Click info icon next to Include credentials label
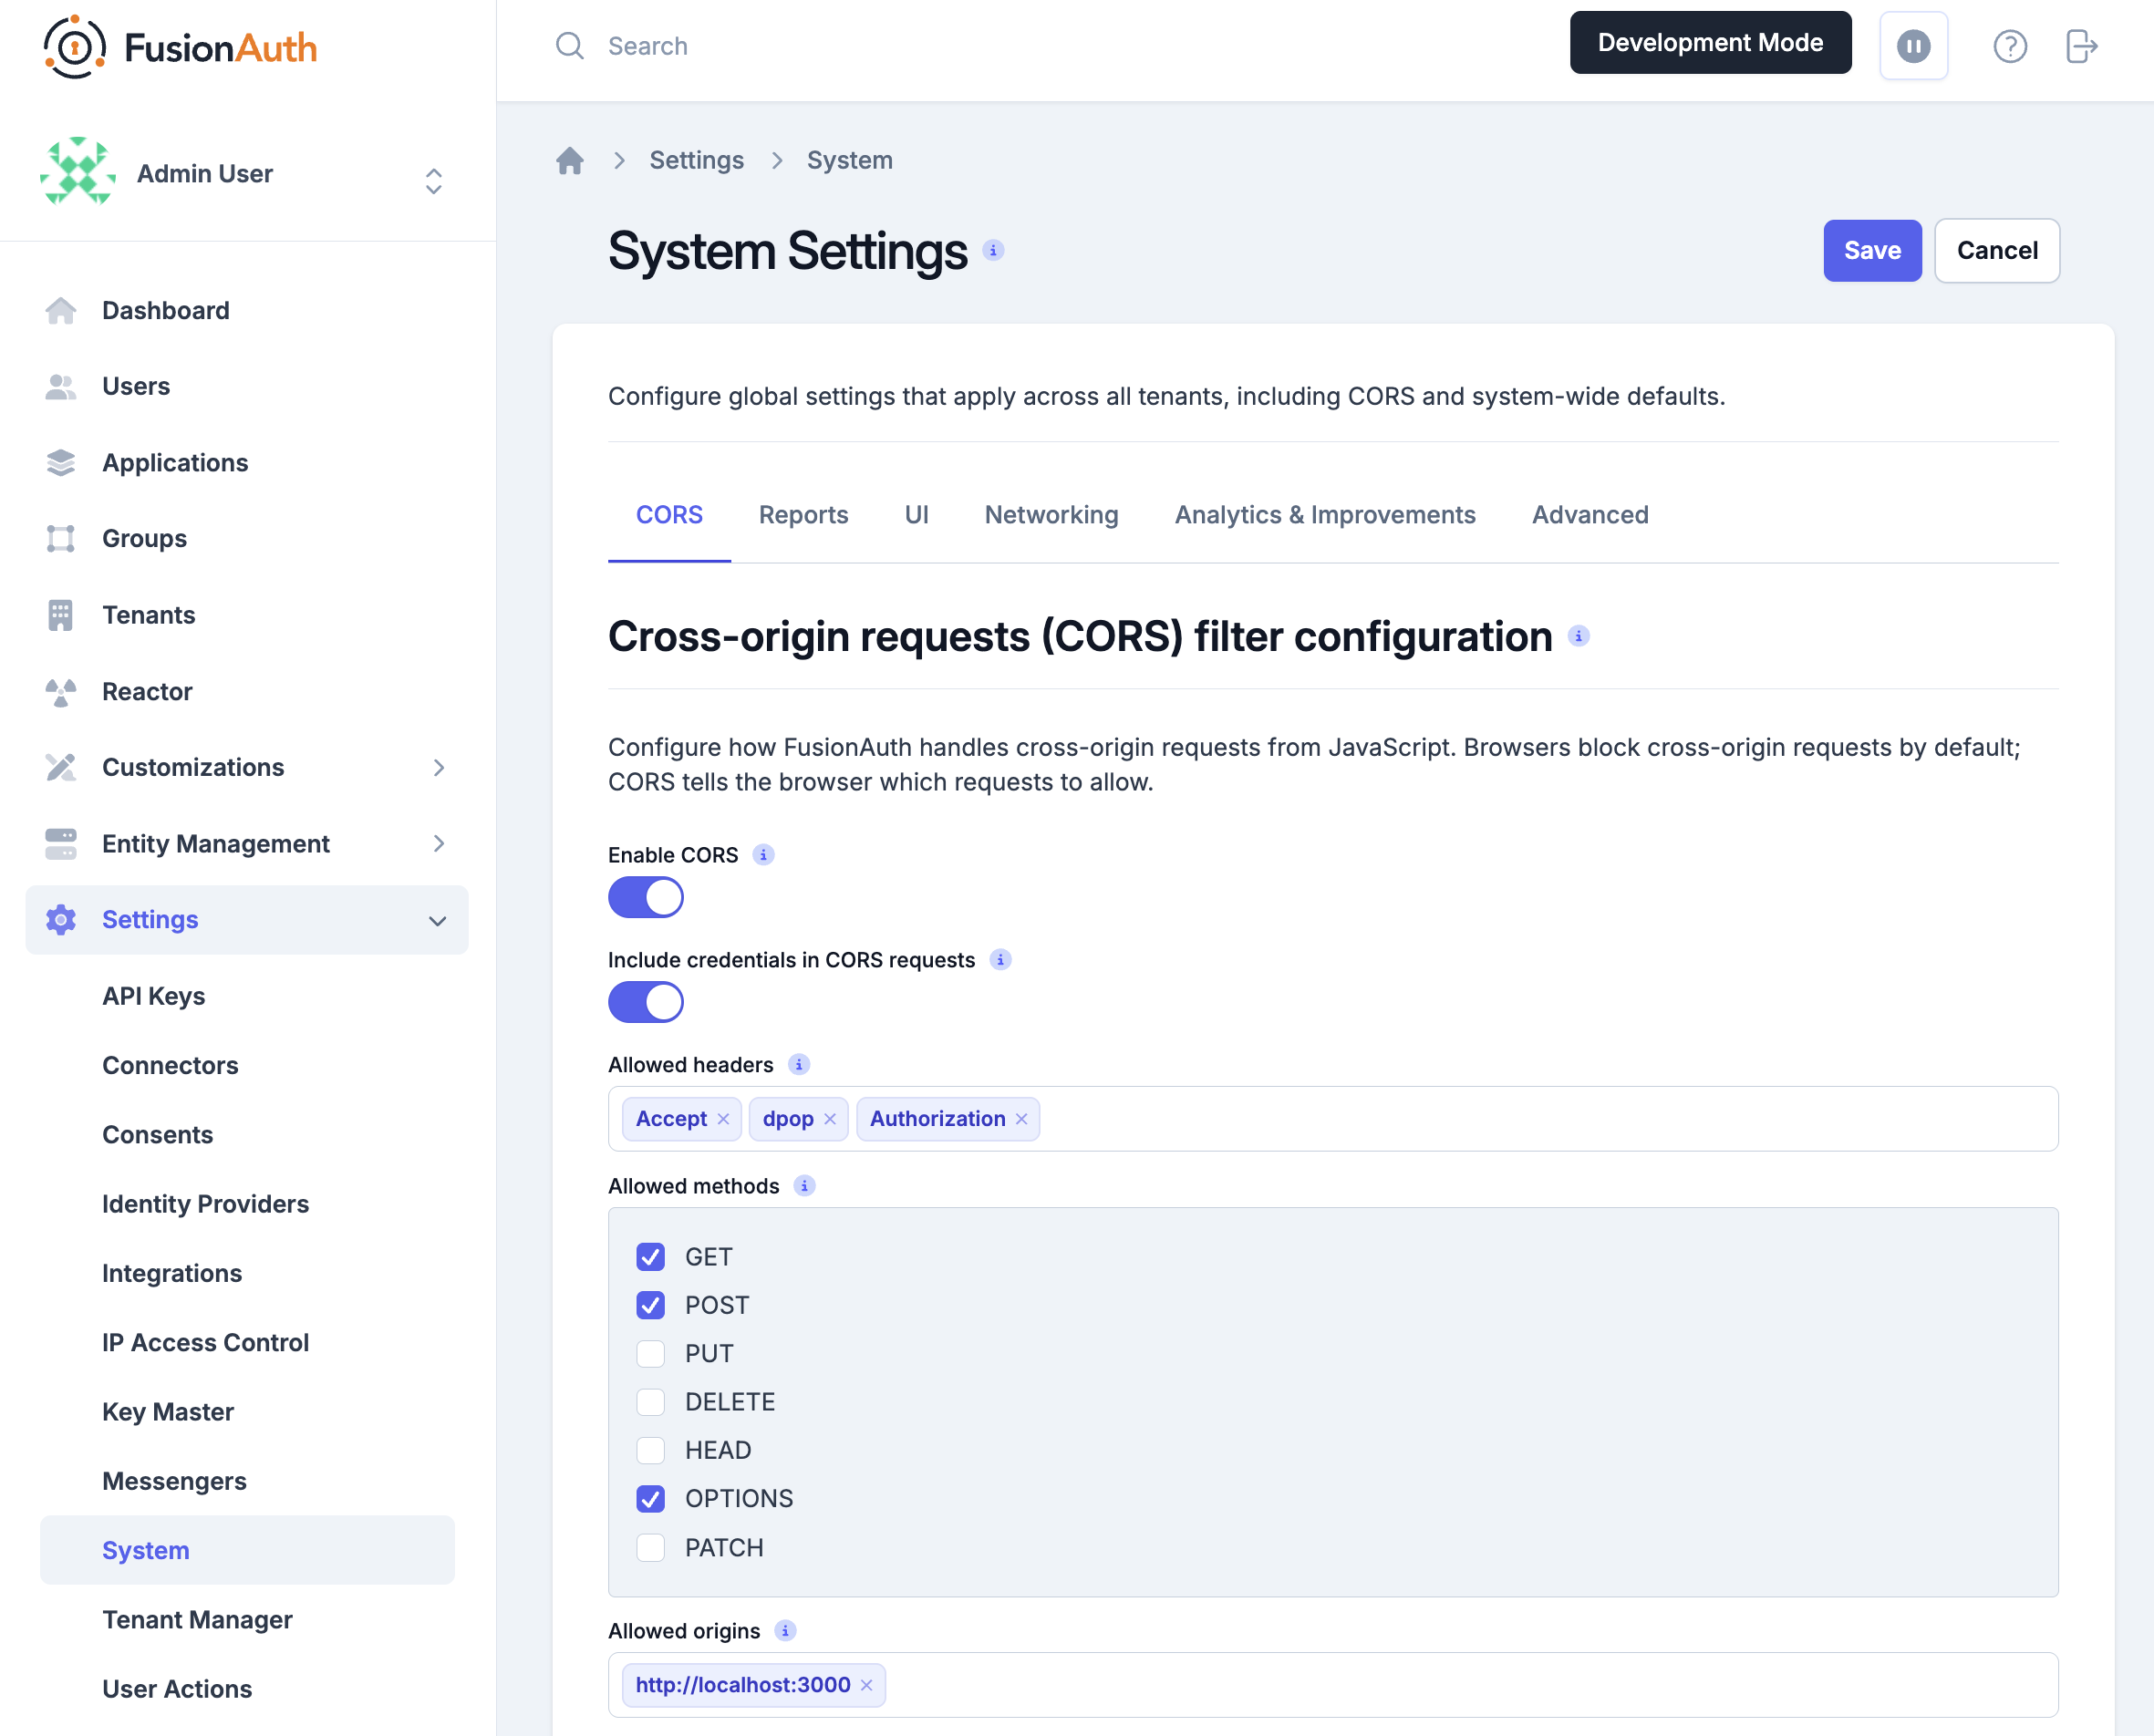 pyautogui.click(x=1000, y=960)
